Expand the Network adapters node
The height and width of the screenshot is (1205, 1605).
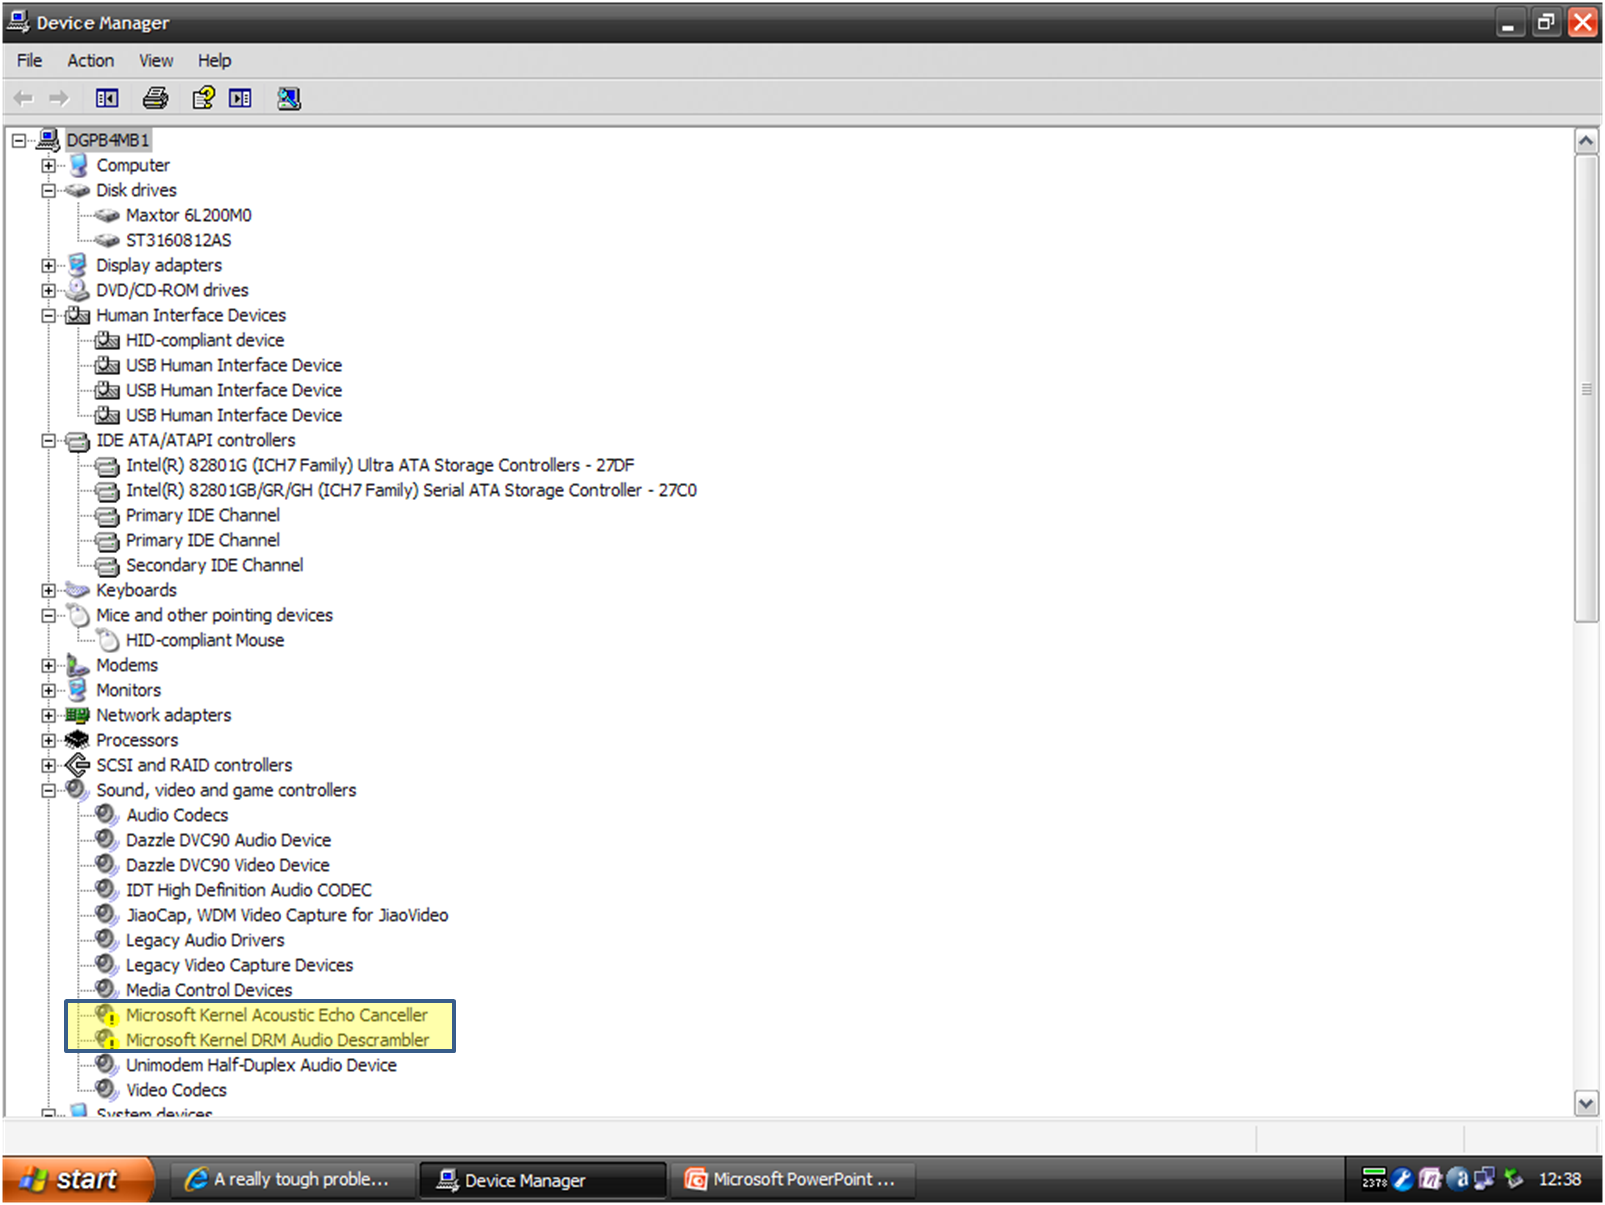[48, 715]
